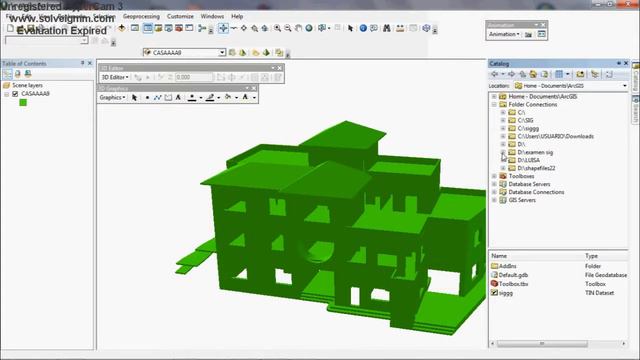Expand the Toolboxes node
The width and height of the screenshot is (640, 360).
[x=494, y=176]
